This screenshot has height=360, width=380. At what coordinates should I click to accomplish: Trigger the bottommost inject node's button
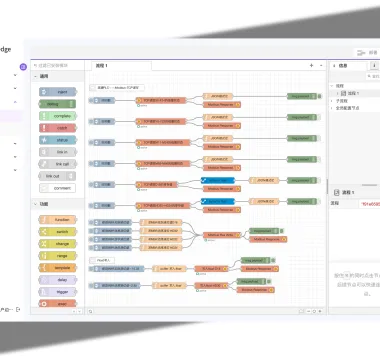(x=91, y=286)
